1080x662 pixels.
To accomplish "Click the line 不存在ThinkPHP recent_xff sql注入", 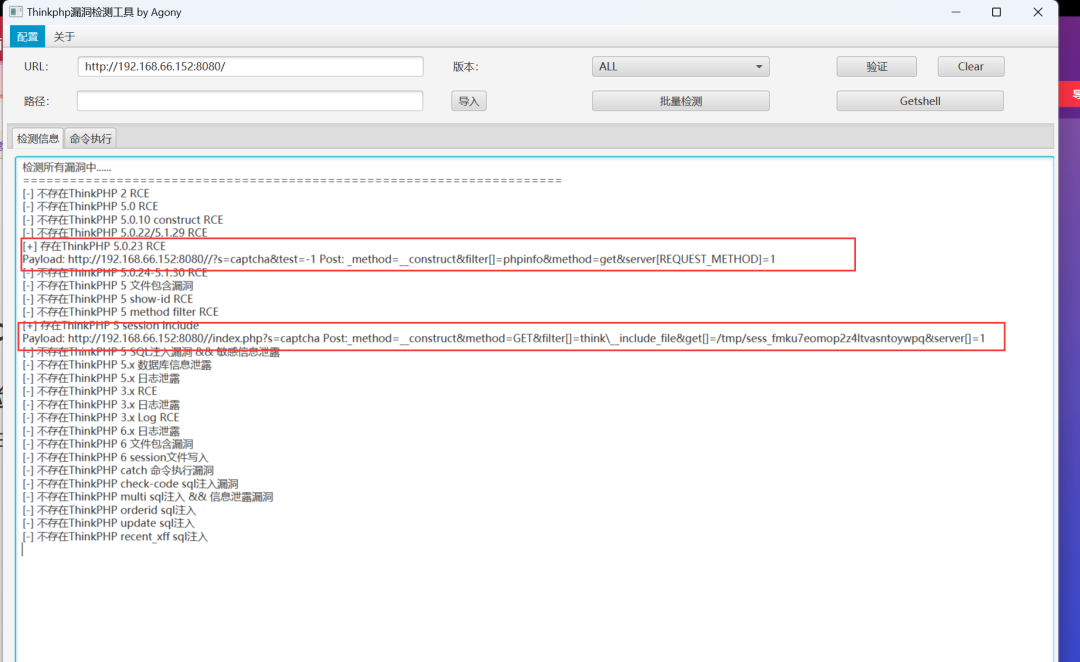I will tap(115, 537).
